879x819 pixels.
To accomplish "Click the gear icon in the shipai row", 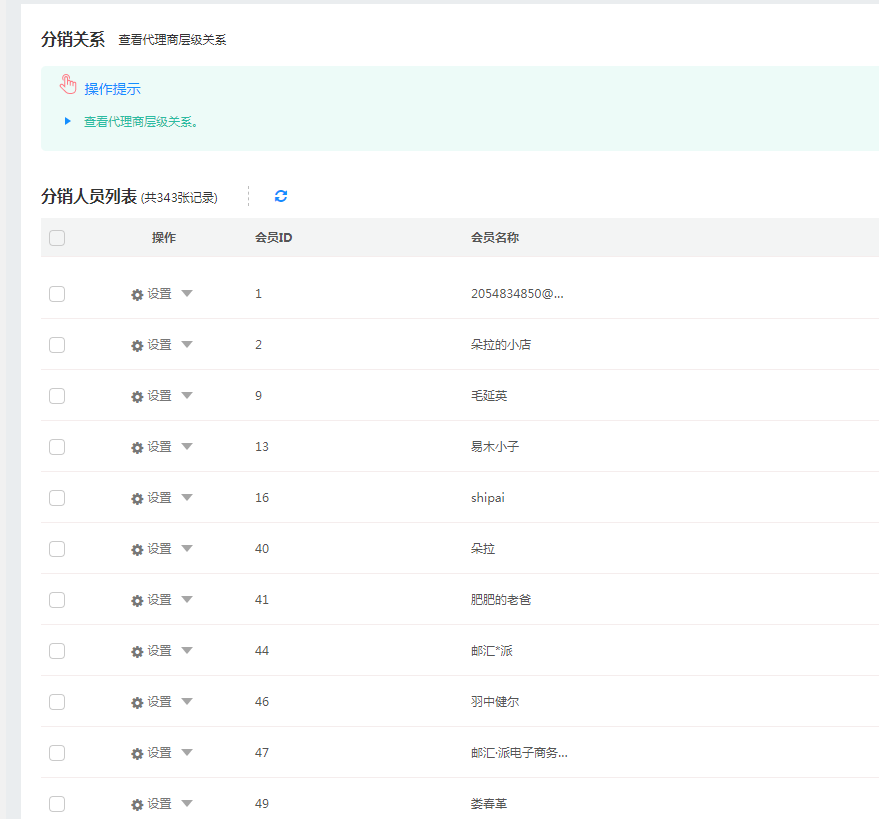I will point(137,499).
